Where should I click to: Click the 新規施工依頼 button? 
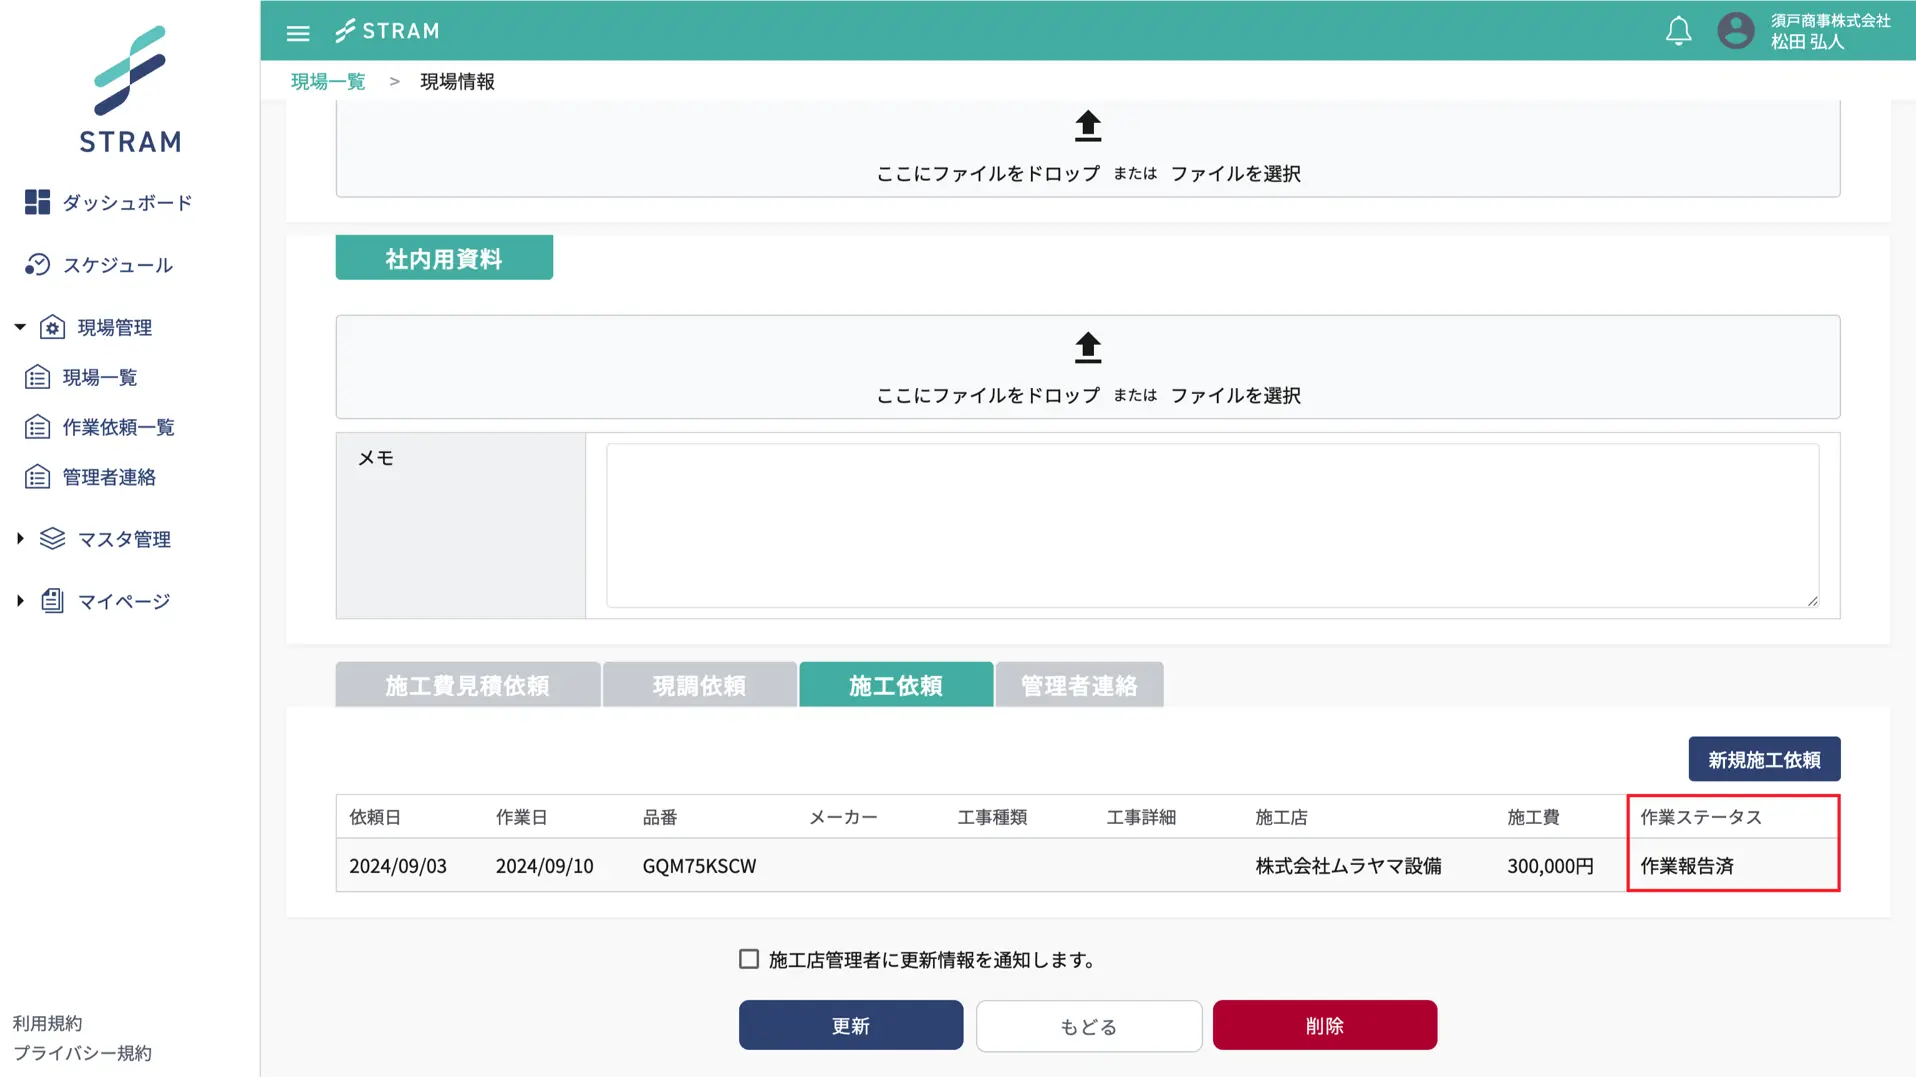click(1763, 758)
